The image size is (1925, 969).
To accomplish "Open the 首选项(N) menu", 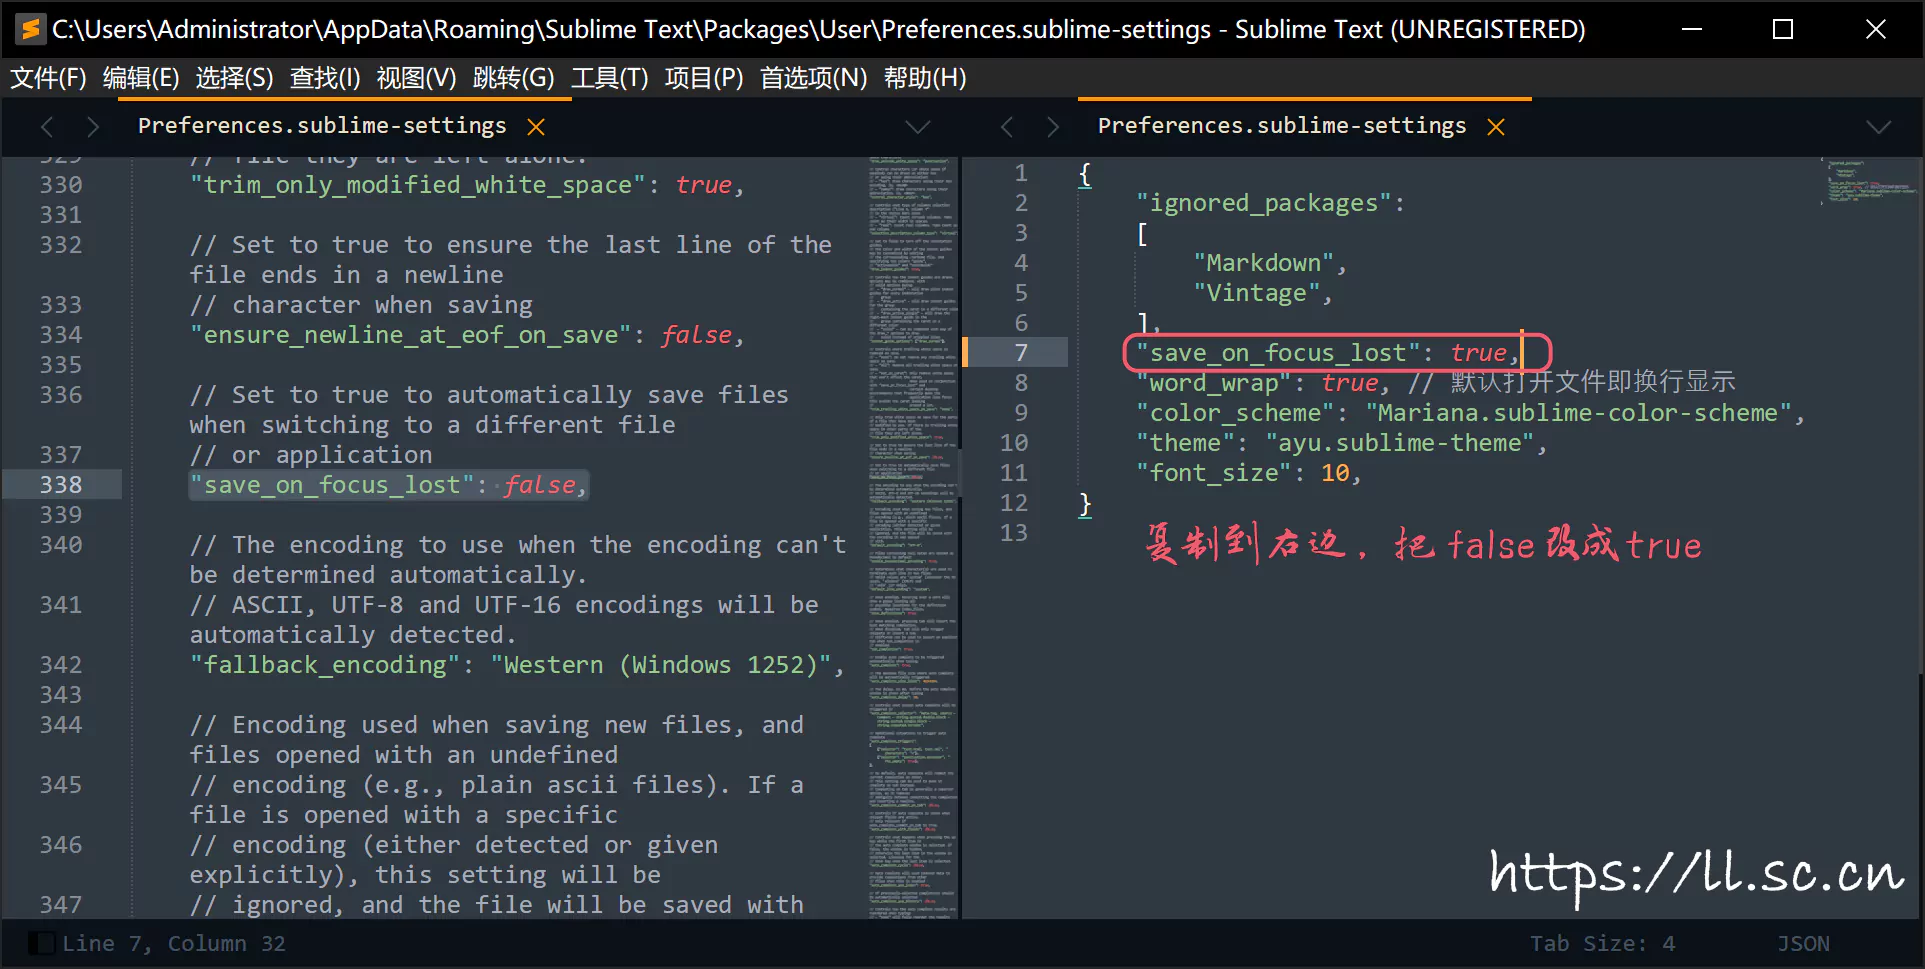I will tap(813, 78).
